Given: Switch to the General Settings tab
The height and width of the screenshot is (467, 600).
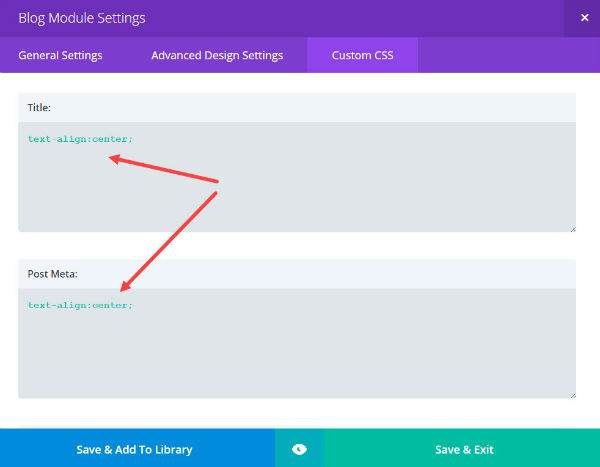Looking at the screenshot, I should (60, 55).
